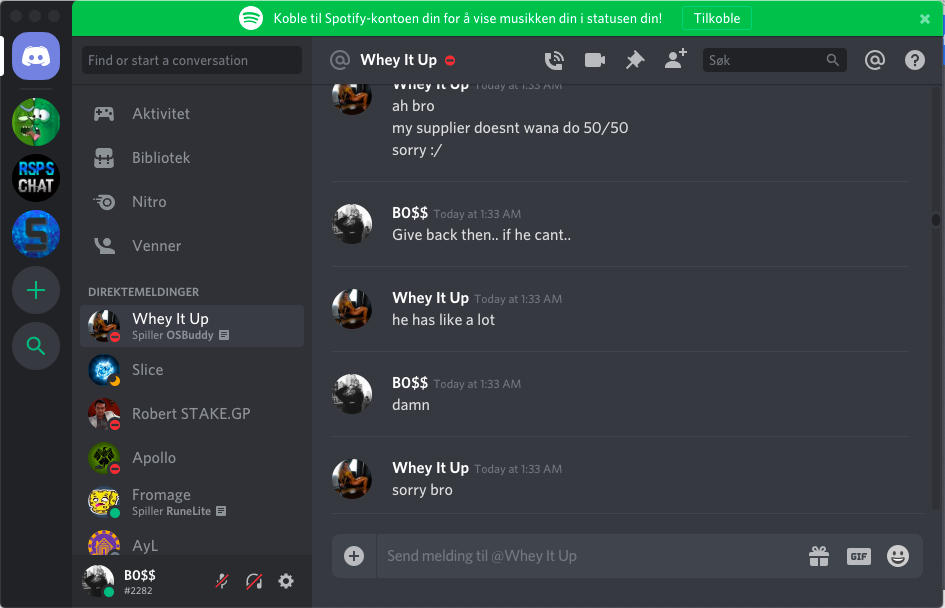945x608 pixels.
Task: Click Whey It Up name above 'sorry bro'
Action: (430, 468)
